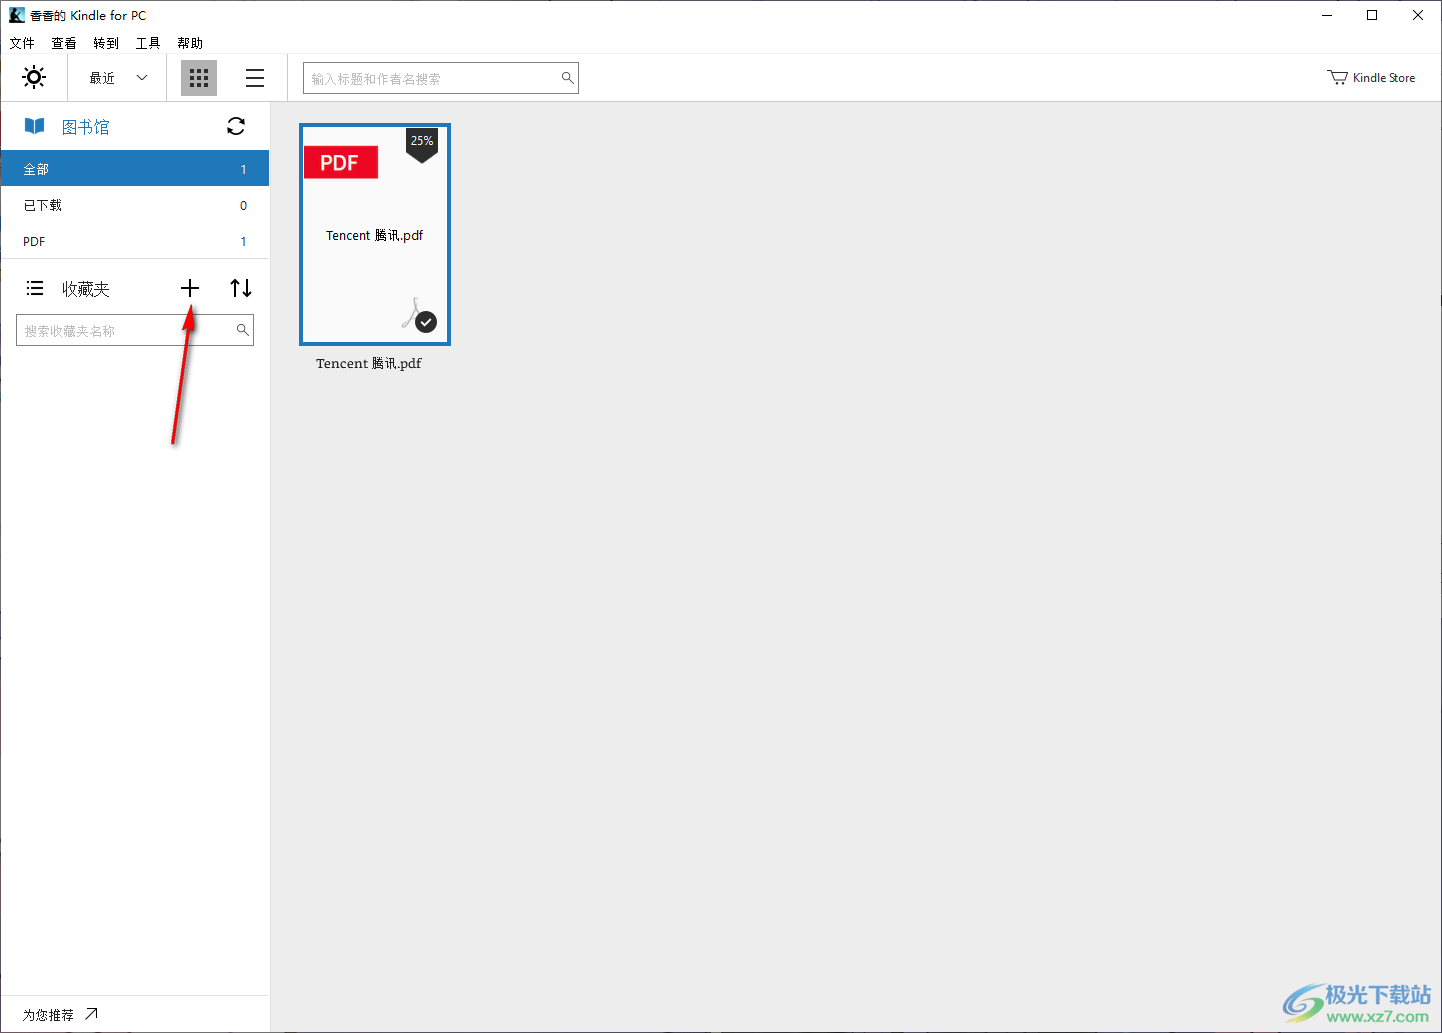This screenshot has width=1442, height=1033.
Task: Open the 工具 menu
Action: [148, 43]
